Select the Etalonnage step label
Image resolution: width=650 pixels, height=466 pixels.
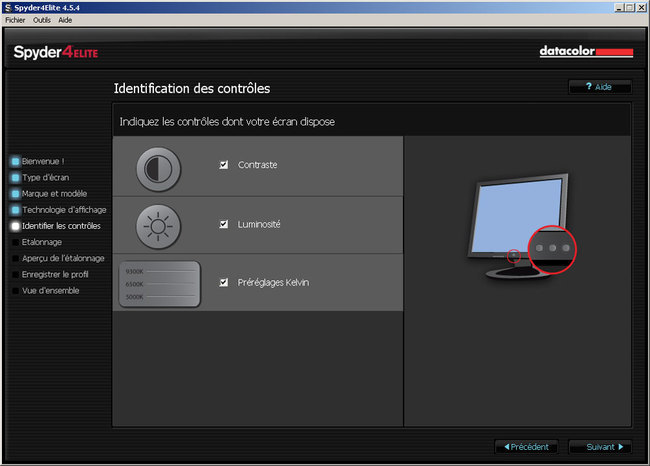click(42, 242)
